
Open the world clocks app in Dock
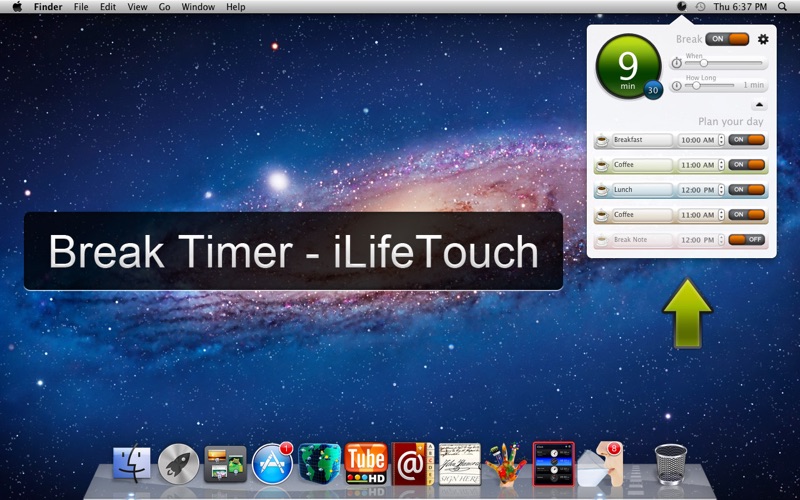(554, 463)
